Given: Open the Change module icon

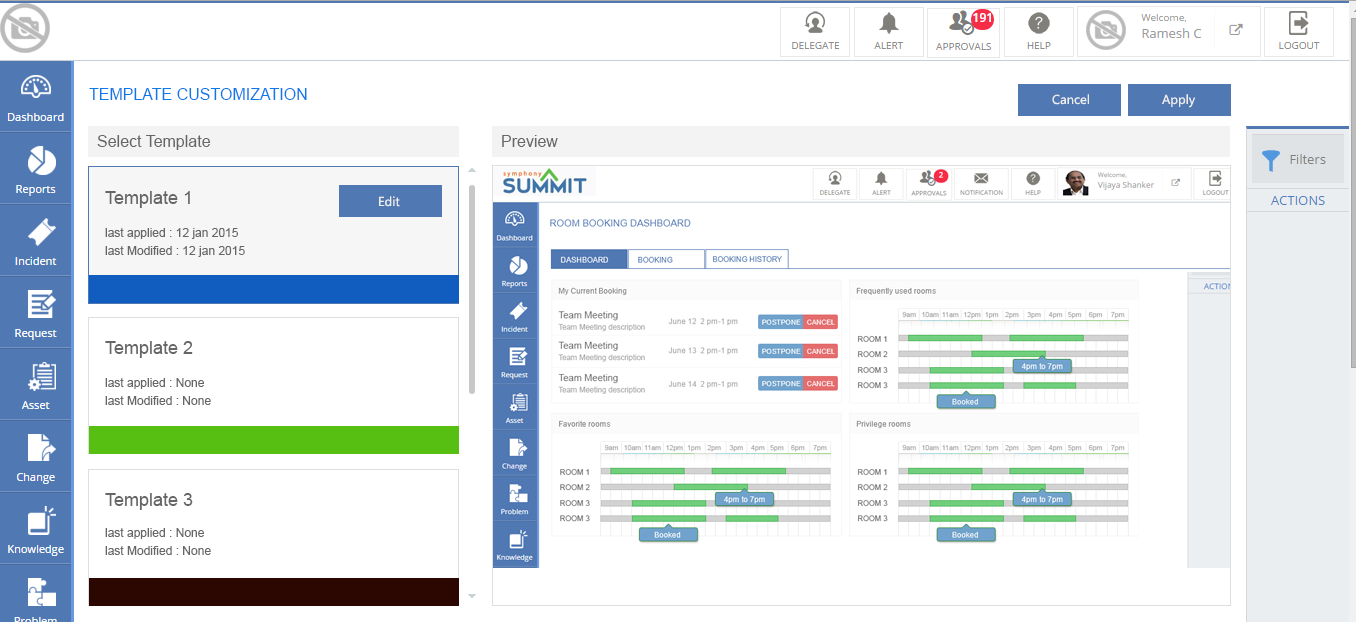Looking at the screenshot, I should coord(36,458).
